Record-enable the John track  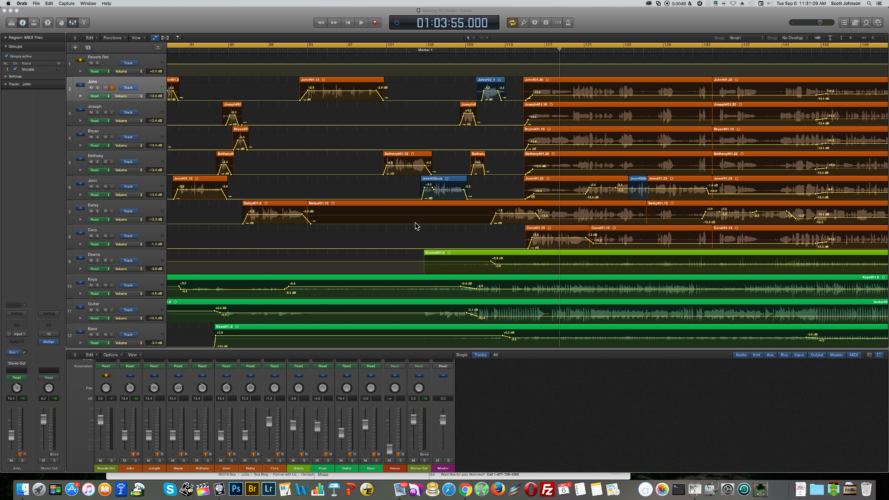(105, 88)
